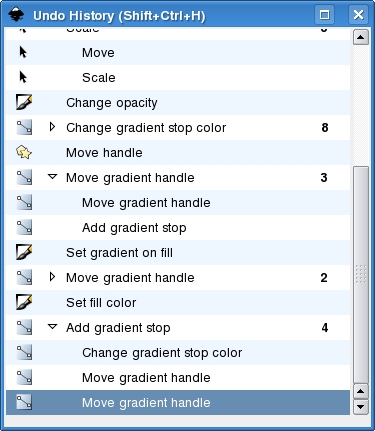Select the Move handle history entry
The height and width of the screenshot is (431, 375).
tap(178, 153)
